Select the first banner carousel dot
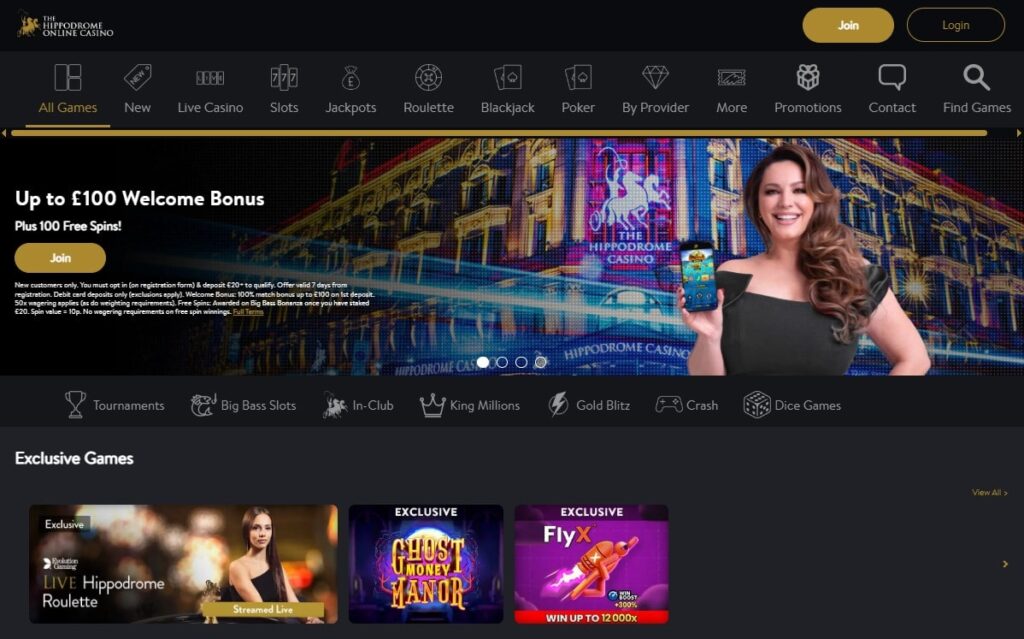 point(483,362)
